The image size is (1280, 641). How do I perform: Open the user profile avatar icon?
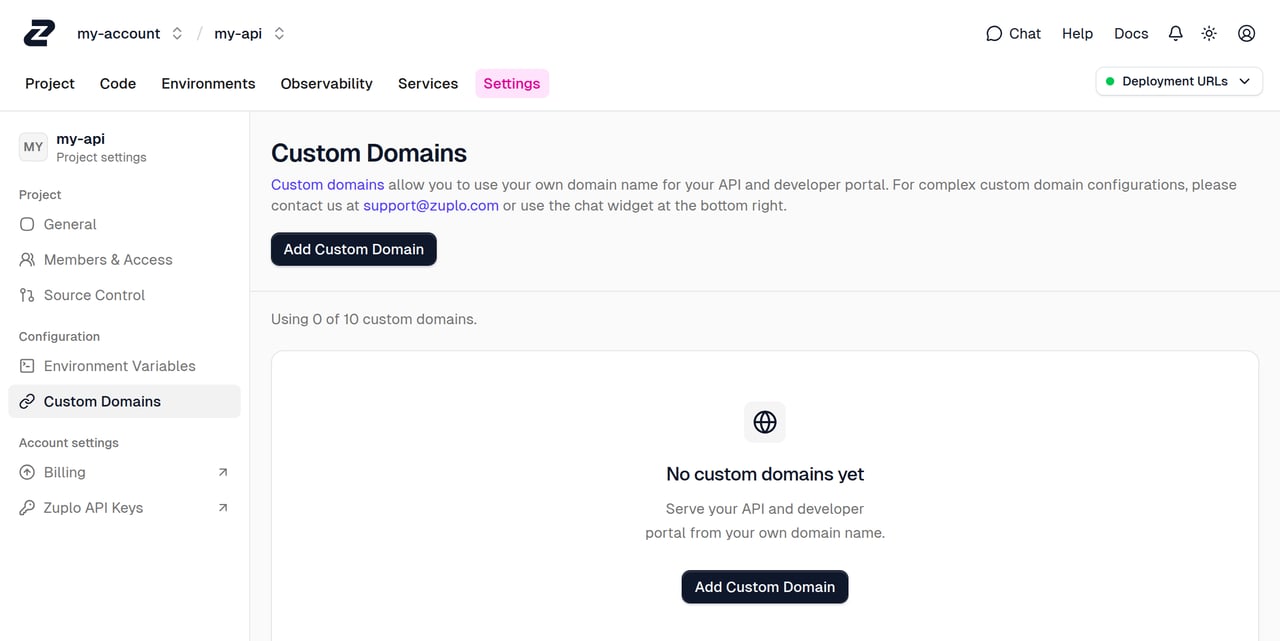(1246, 33)
